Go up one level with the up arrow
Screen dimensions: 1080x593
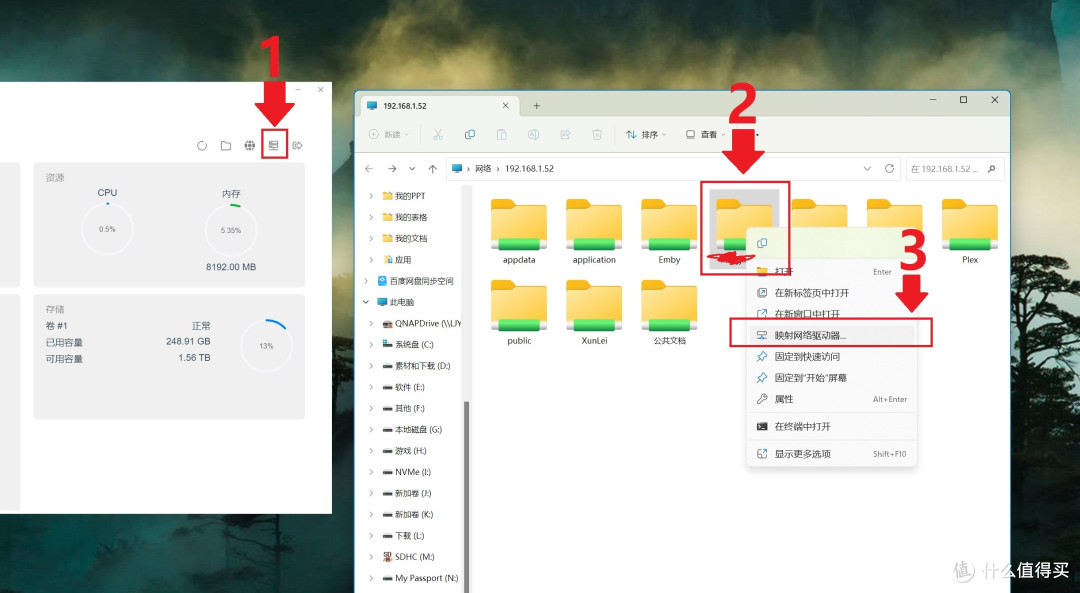(433, 169)
